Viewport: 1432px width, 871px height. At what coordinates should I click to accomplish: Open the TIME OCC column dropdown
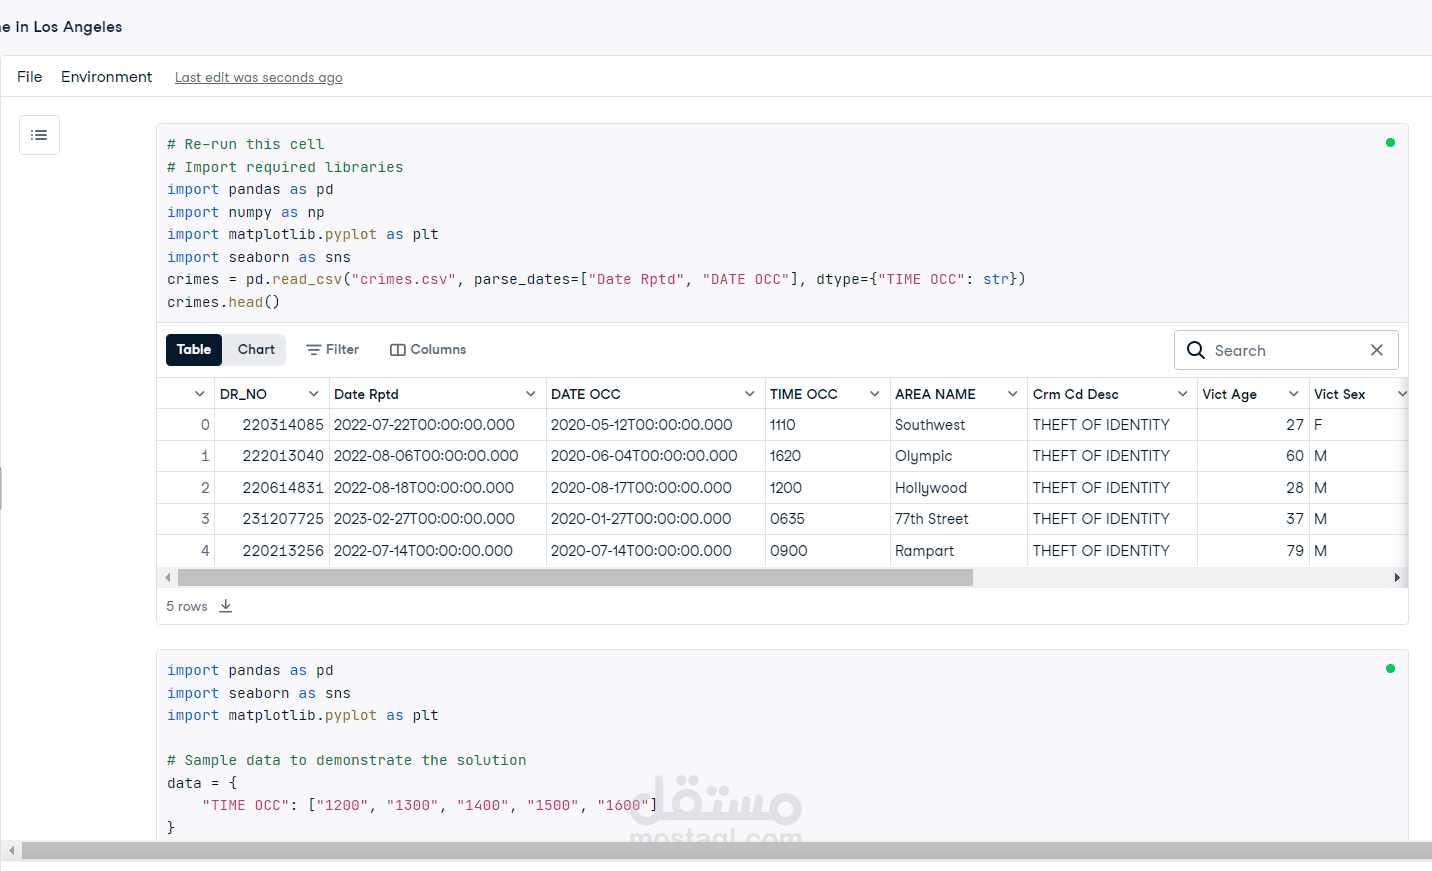875,394
